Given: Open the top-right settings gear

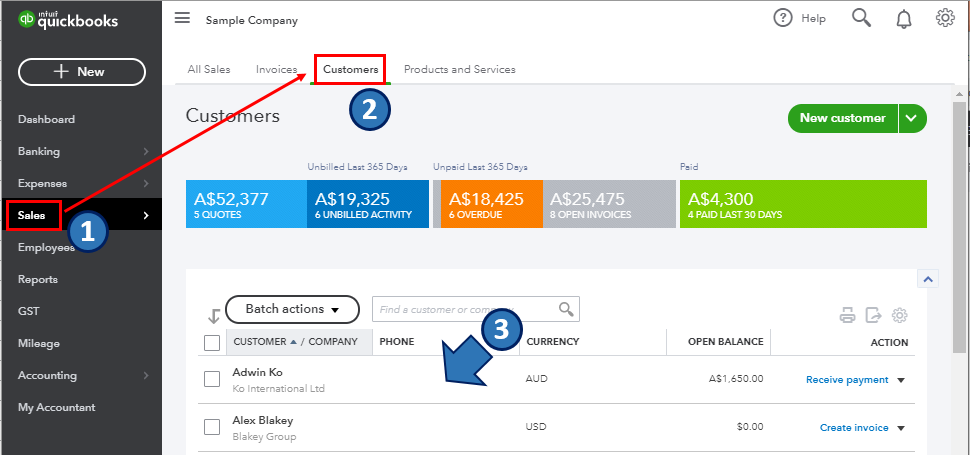Looking at the screenshot, I should (945, 18).
